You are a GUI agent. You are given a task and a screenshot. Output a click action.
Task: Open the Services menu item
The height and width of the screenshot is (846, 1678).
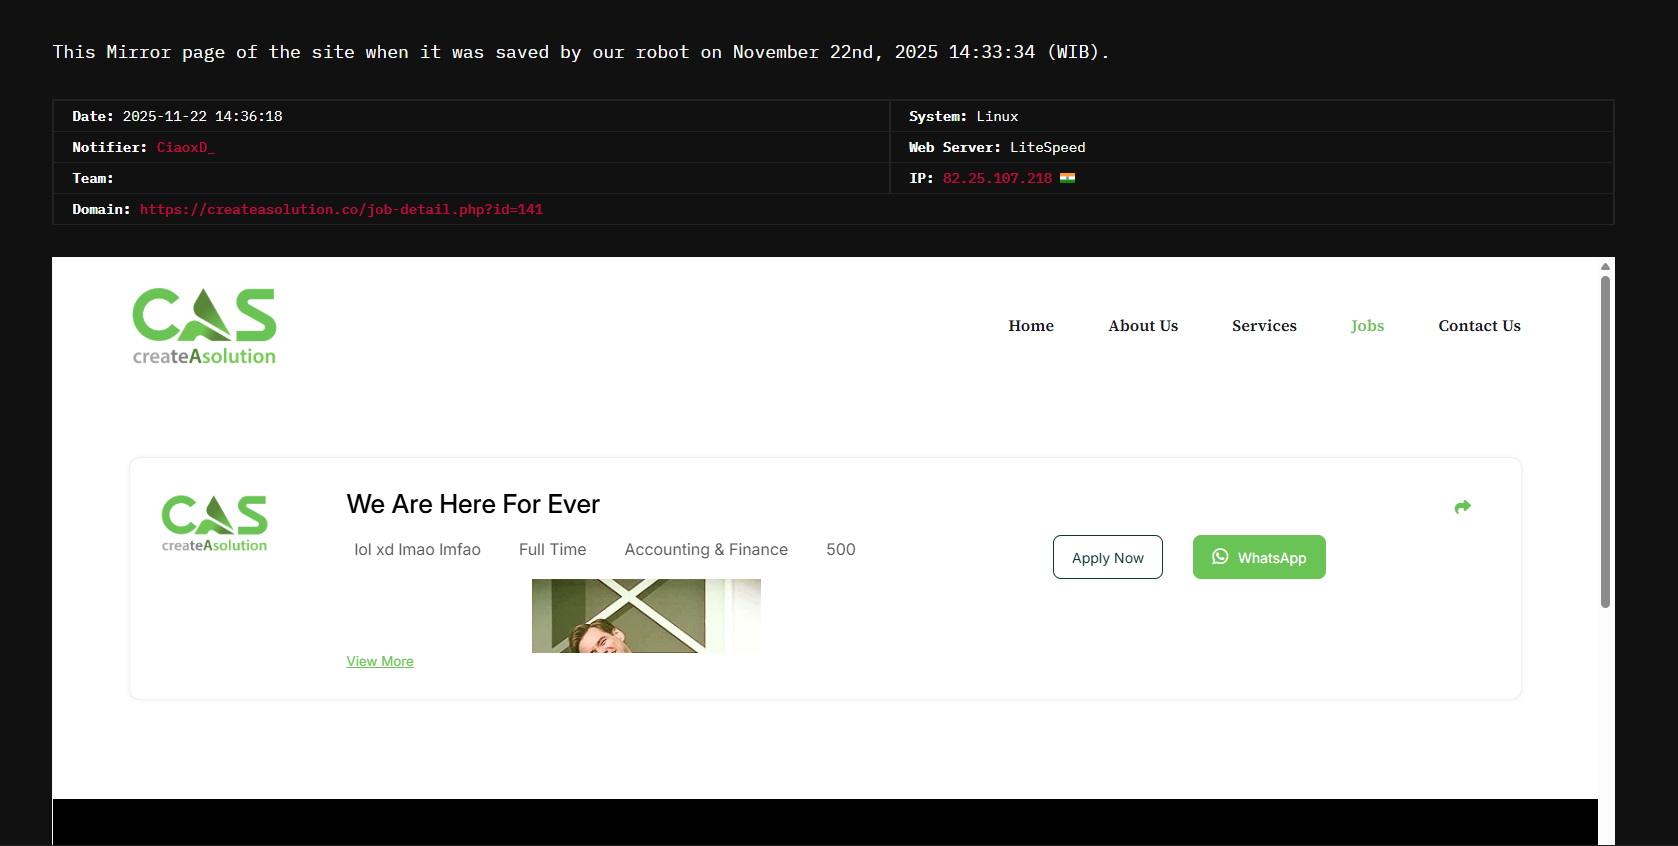pos(1263,326)
